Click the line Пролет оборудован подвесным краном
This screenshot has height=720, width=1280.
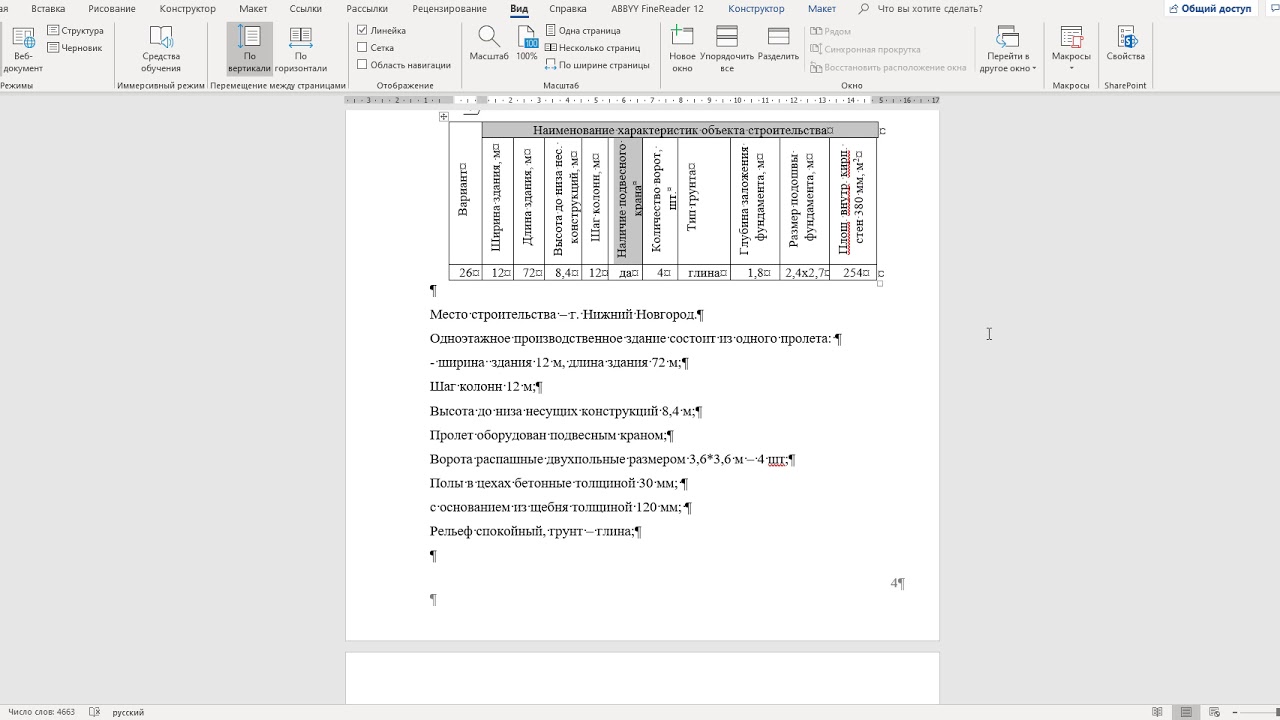(551, 435)
